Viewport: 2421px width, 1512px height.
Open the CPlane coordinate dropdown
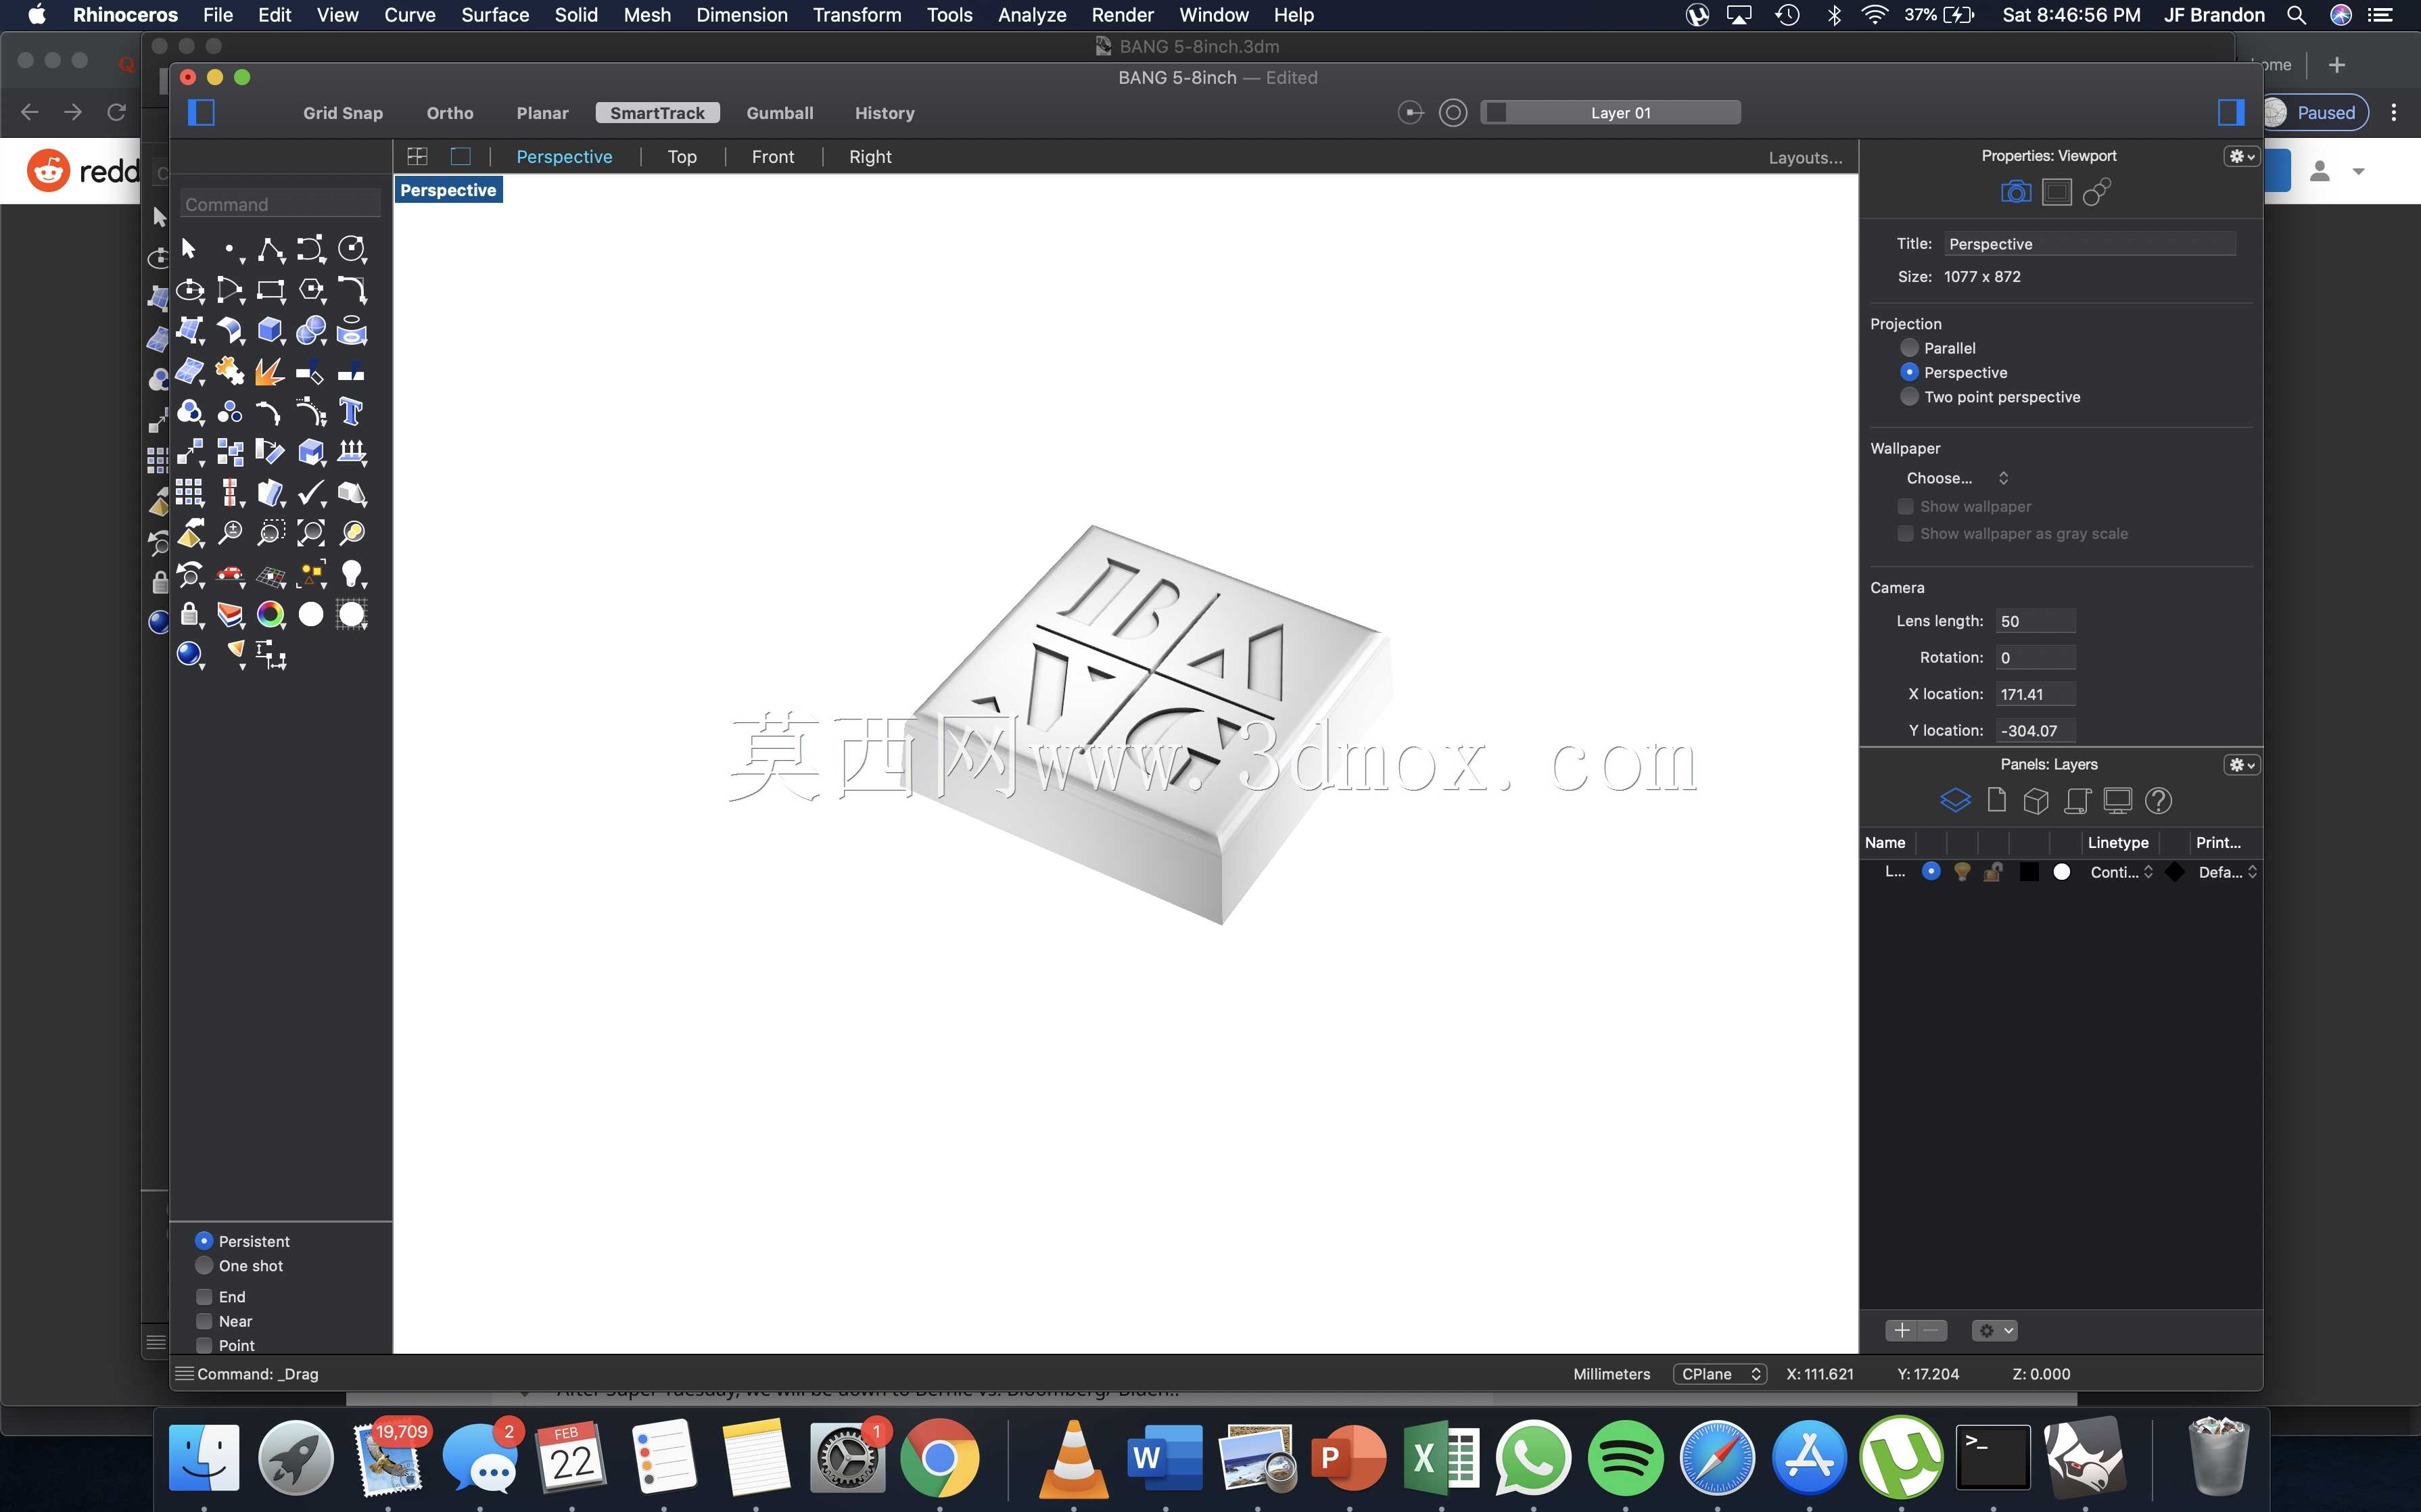1720,1374
